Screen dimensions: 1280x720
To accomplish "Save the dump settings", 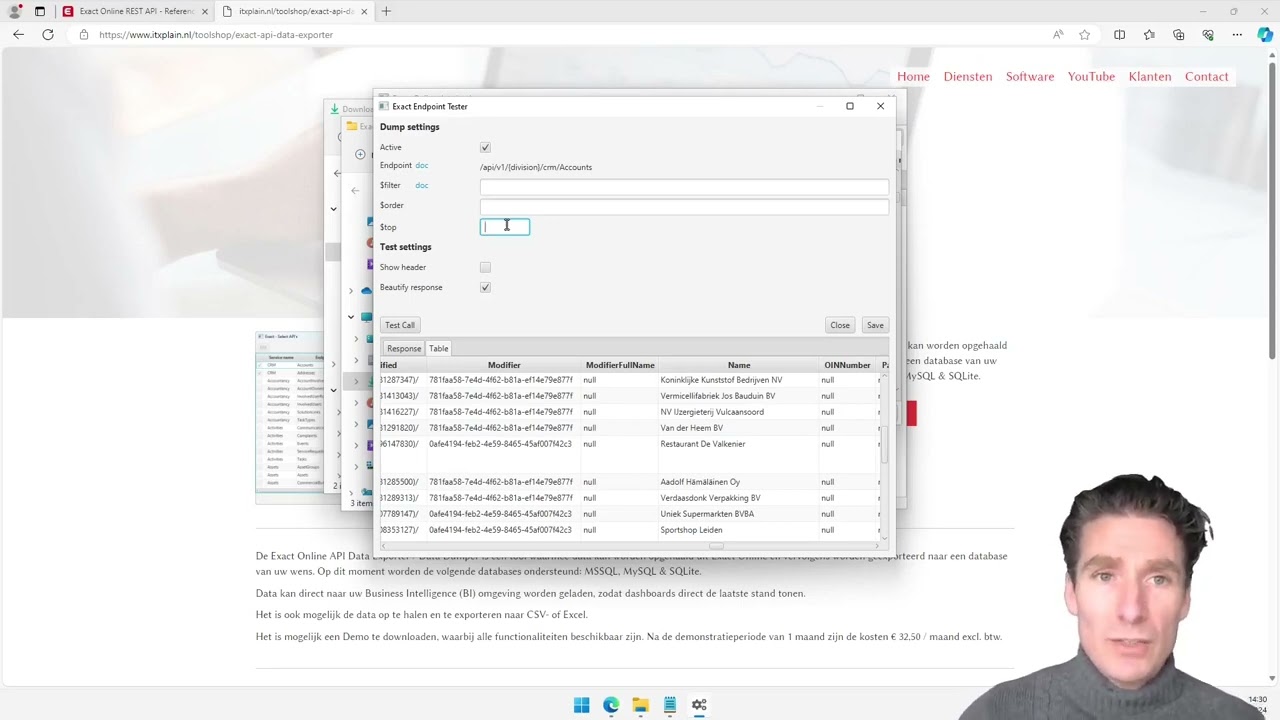I will click(x=875, y=325).
